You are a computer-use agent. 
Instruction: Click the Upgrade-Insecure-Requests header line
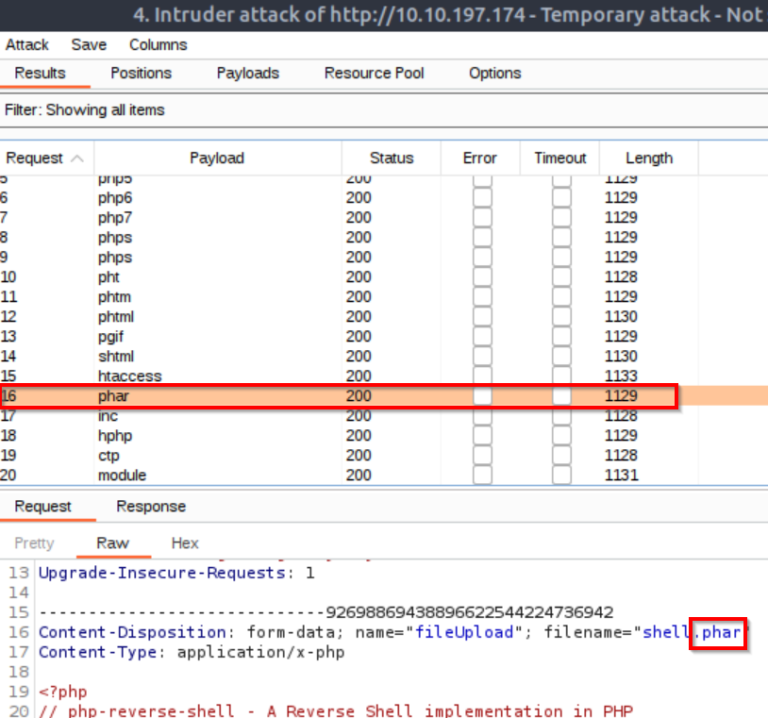176,573
